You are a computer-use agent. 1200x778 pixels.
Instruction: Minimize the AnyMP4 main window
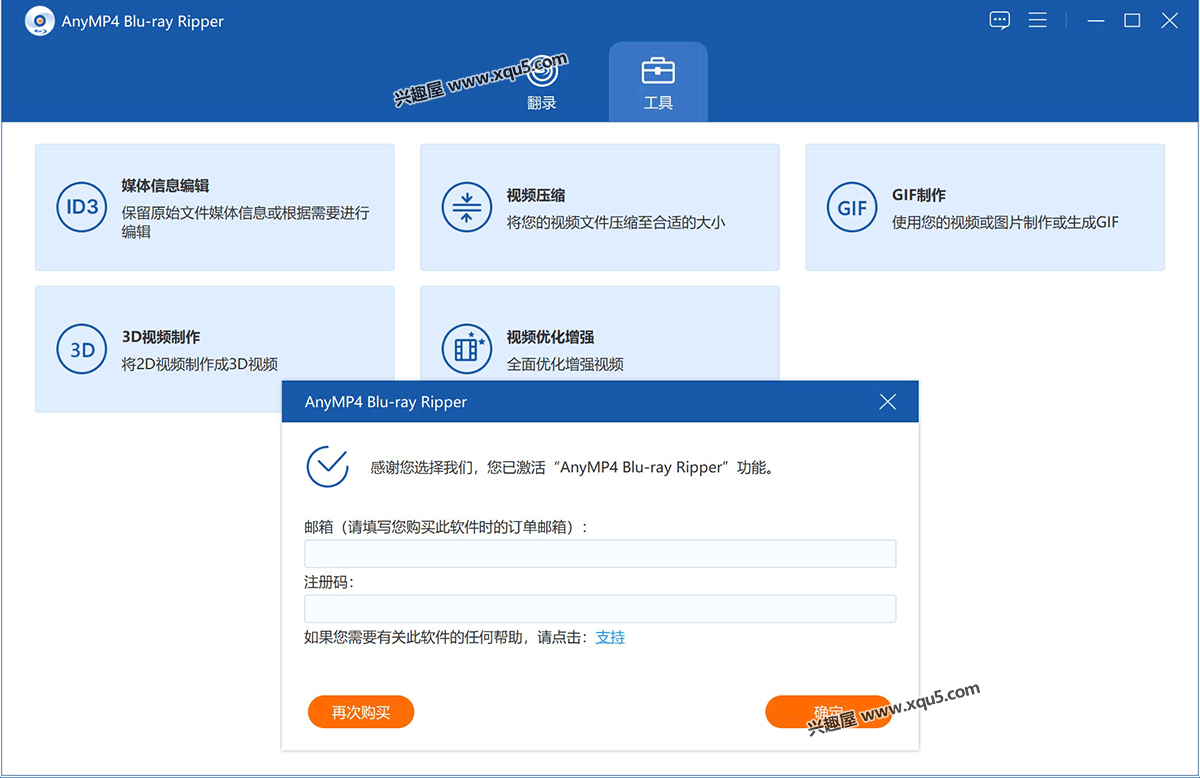pos(1096,21)
